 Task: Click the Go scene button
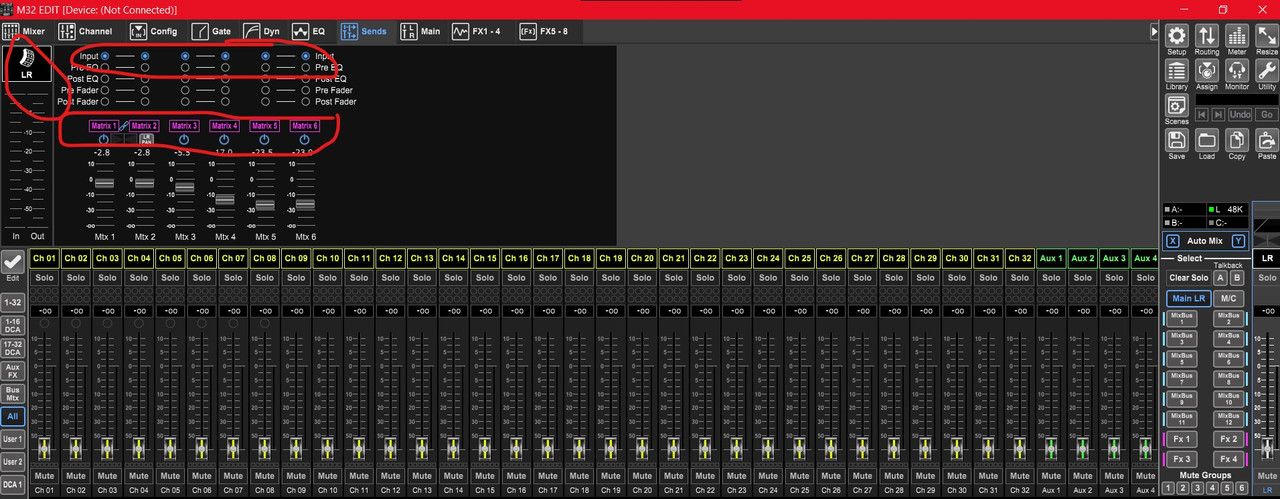[1267, 115]
